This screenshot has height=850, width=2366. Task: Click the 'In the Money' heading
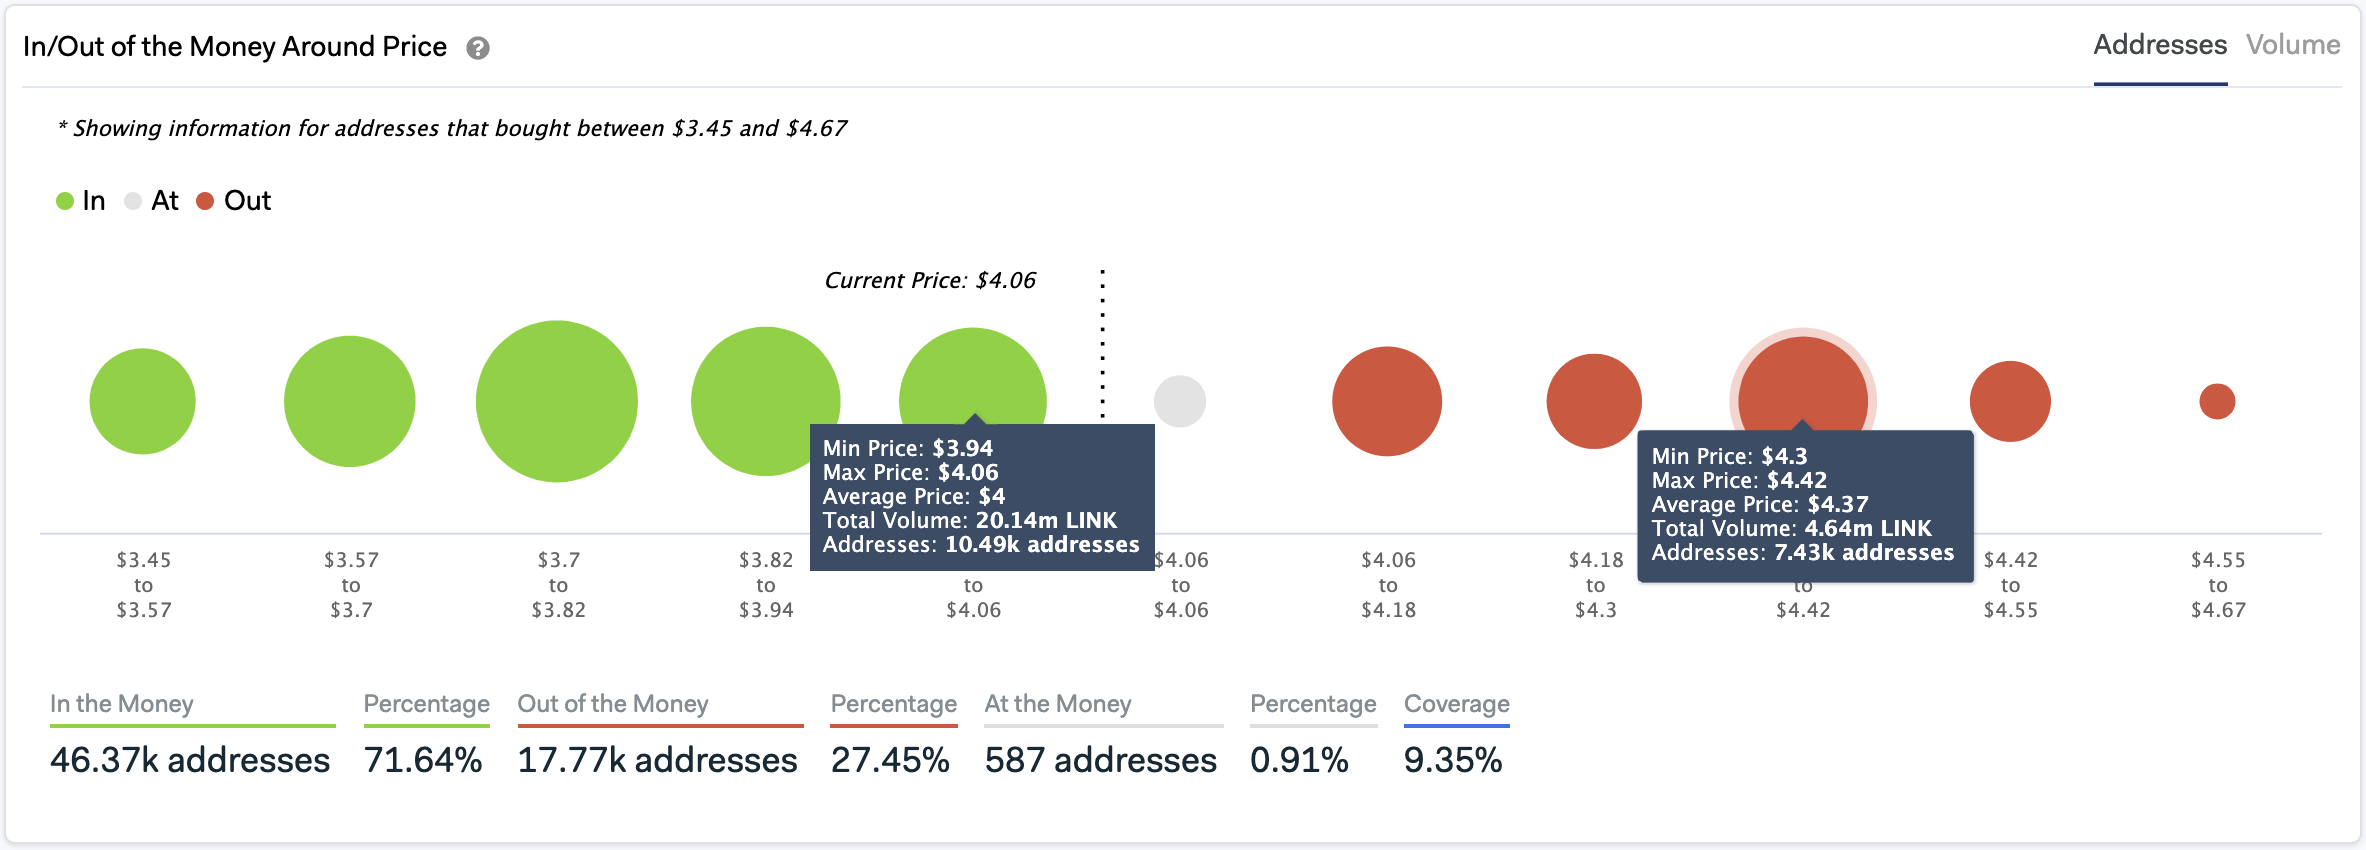(122, 704)
